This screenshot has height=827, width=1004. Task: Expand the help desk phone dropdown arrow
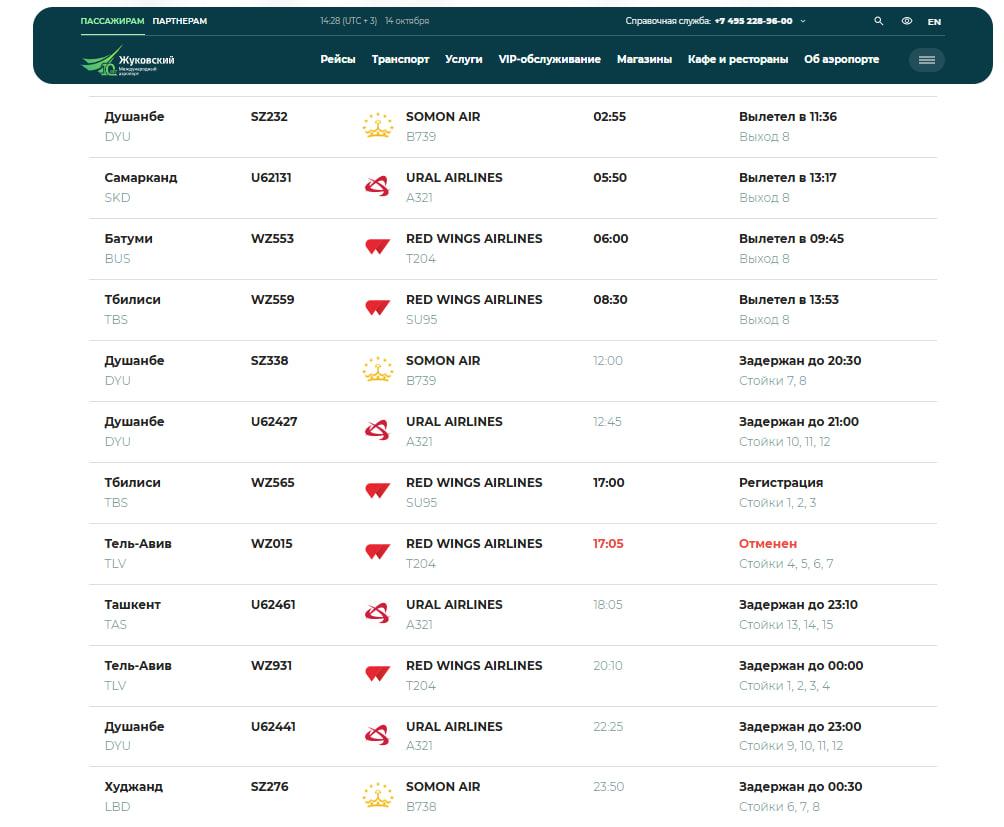coord(803,21)
